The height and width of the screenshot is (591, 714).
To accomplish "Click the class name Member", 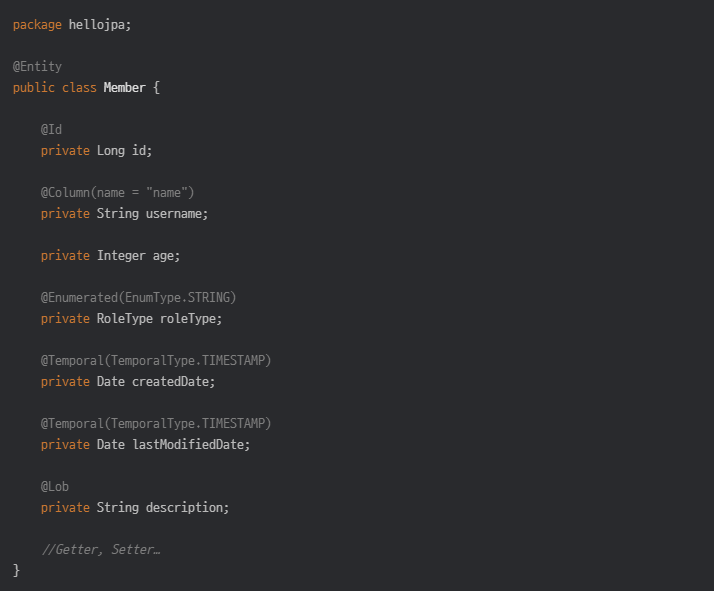I will click(x=124, y=87).
